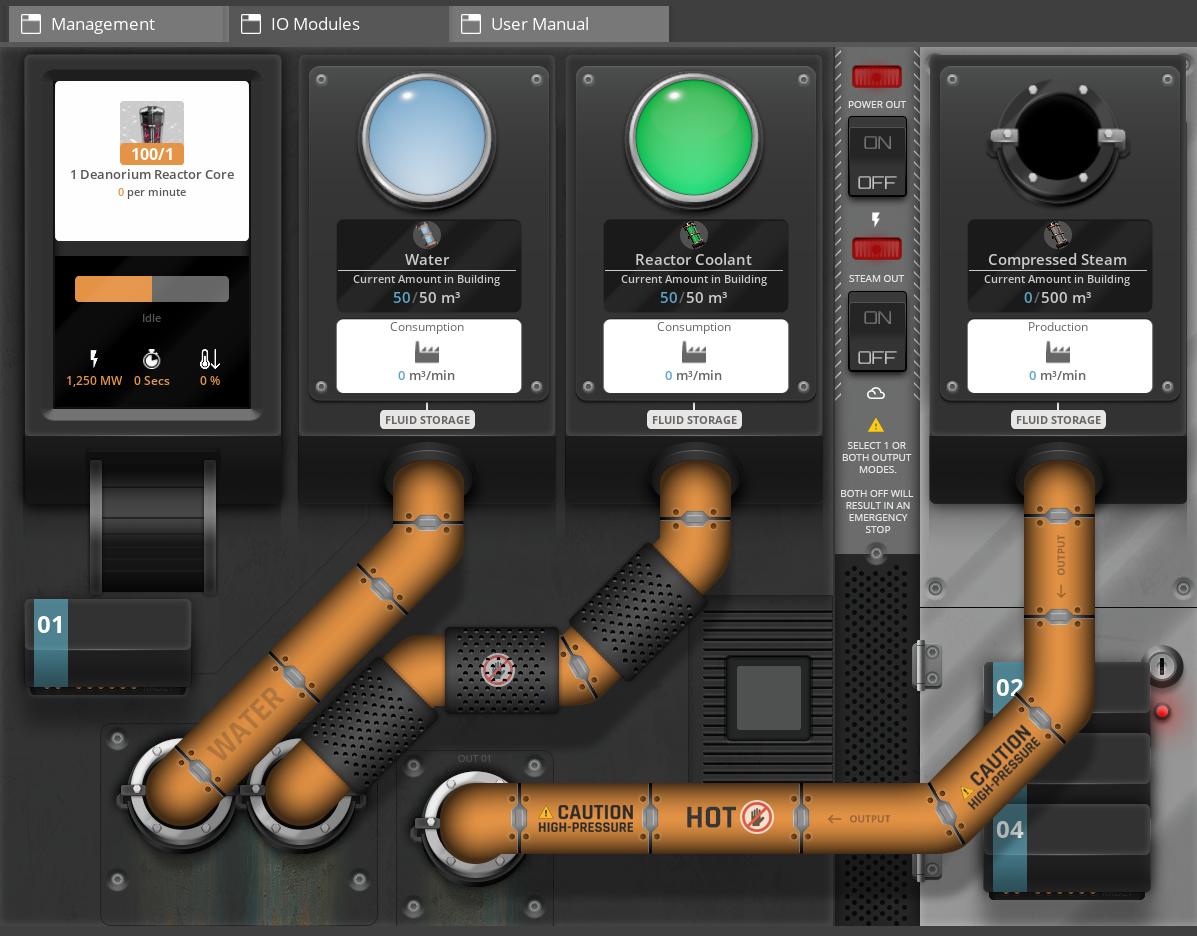Click the Water consumption factory icon

427,352
